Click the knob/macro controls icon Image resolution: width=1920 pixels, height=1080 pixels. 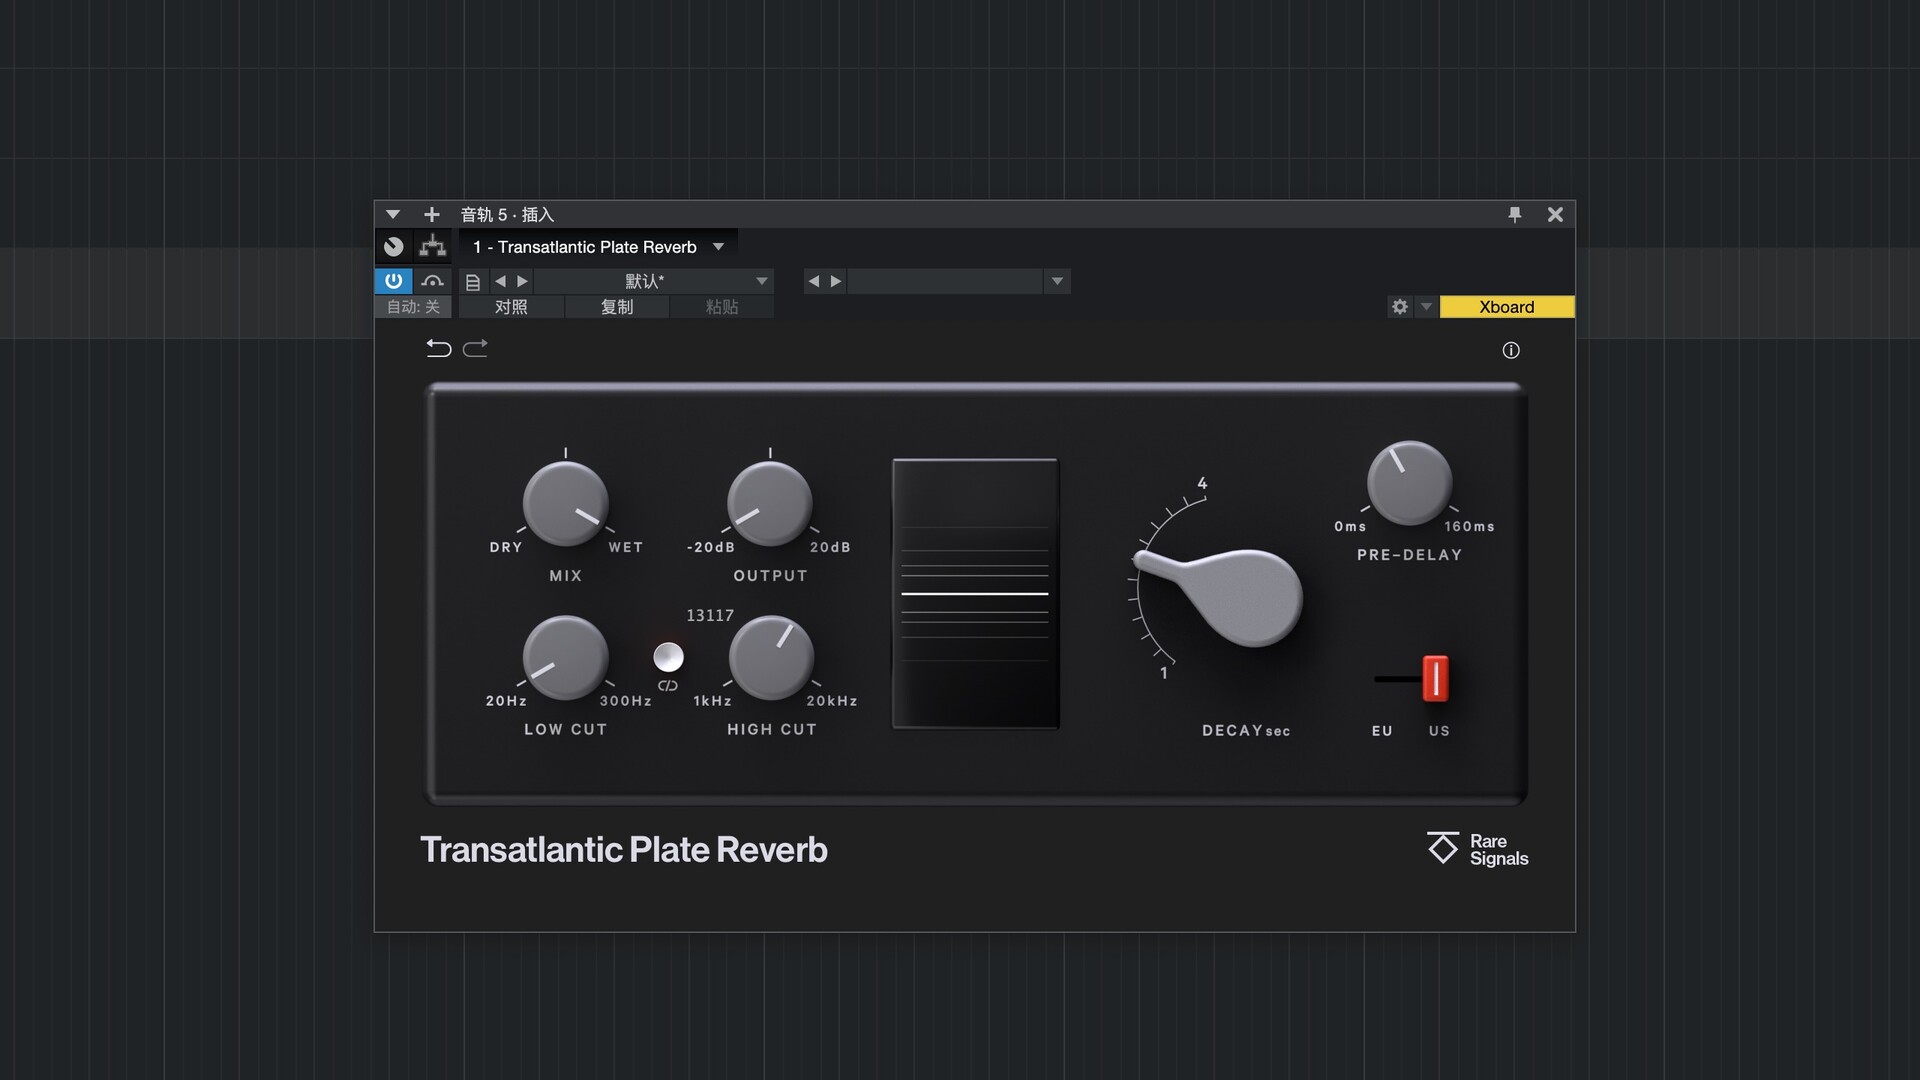pos(394,246)
